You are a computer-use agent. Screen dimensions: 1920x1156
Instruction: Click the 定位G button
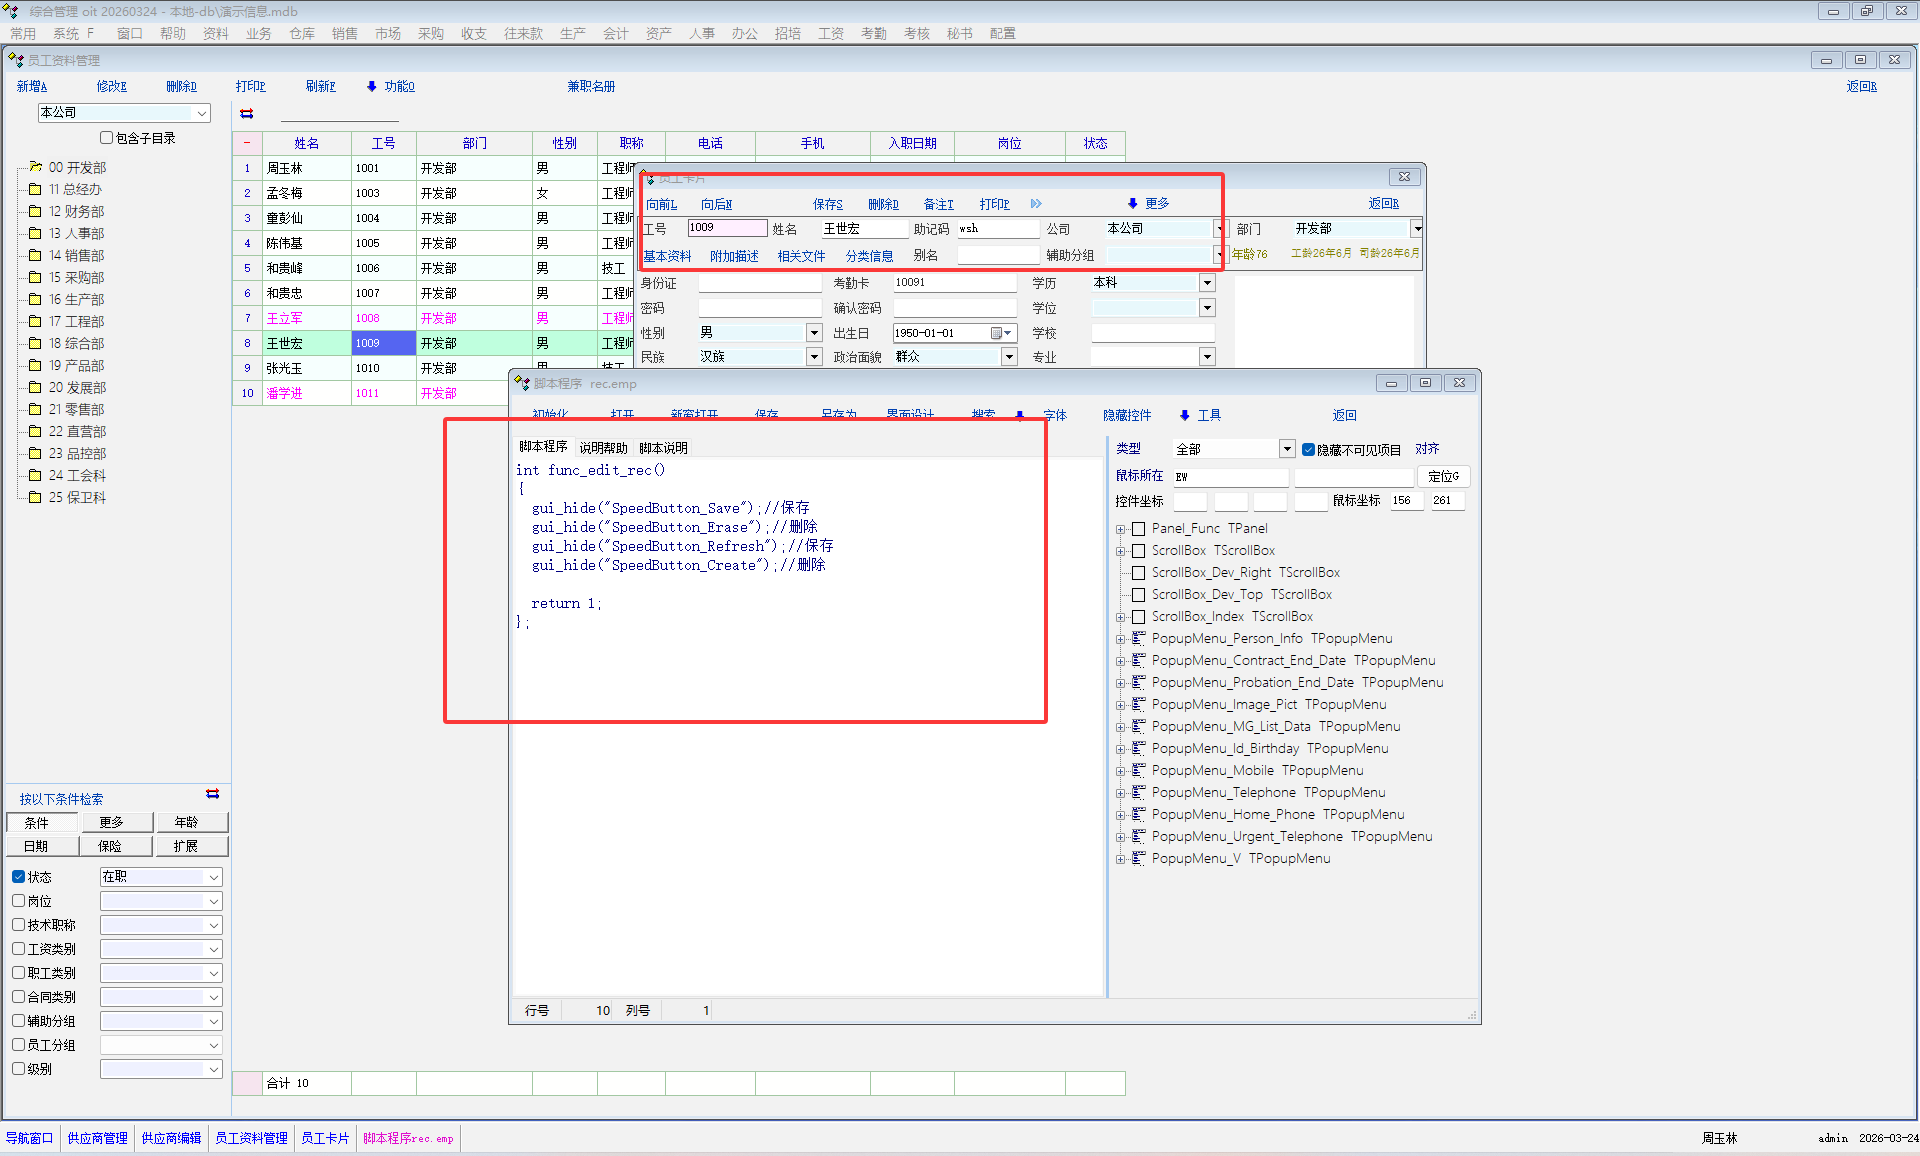coord(1443,476)
